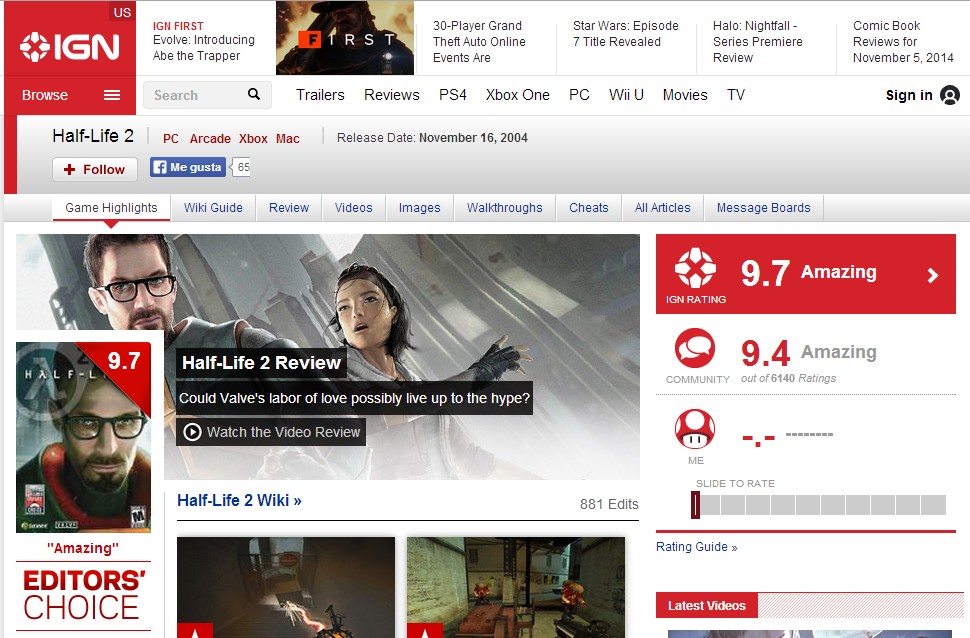Click the PC platform link under Half-Life 2
Viewport: 970px width, 638px height.
[x=171, y=139]
